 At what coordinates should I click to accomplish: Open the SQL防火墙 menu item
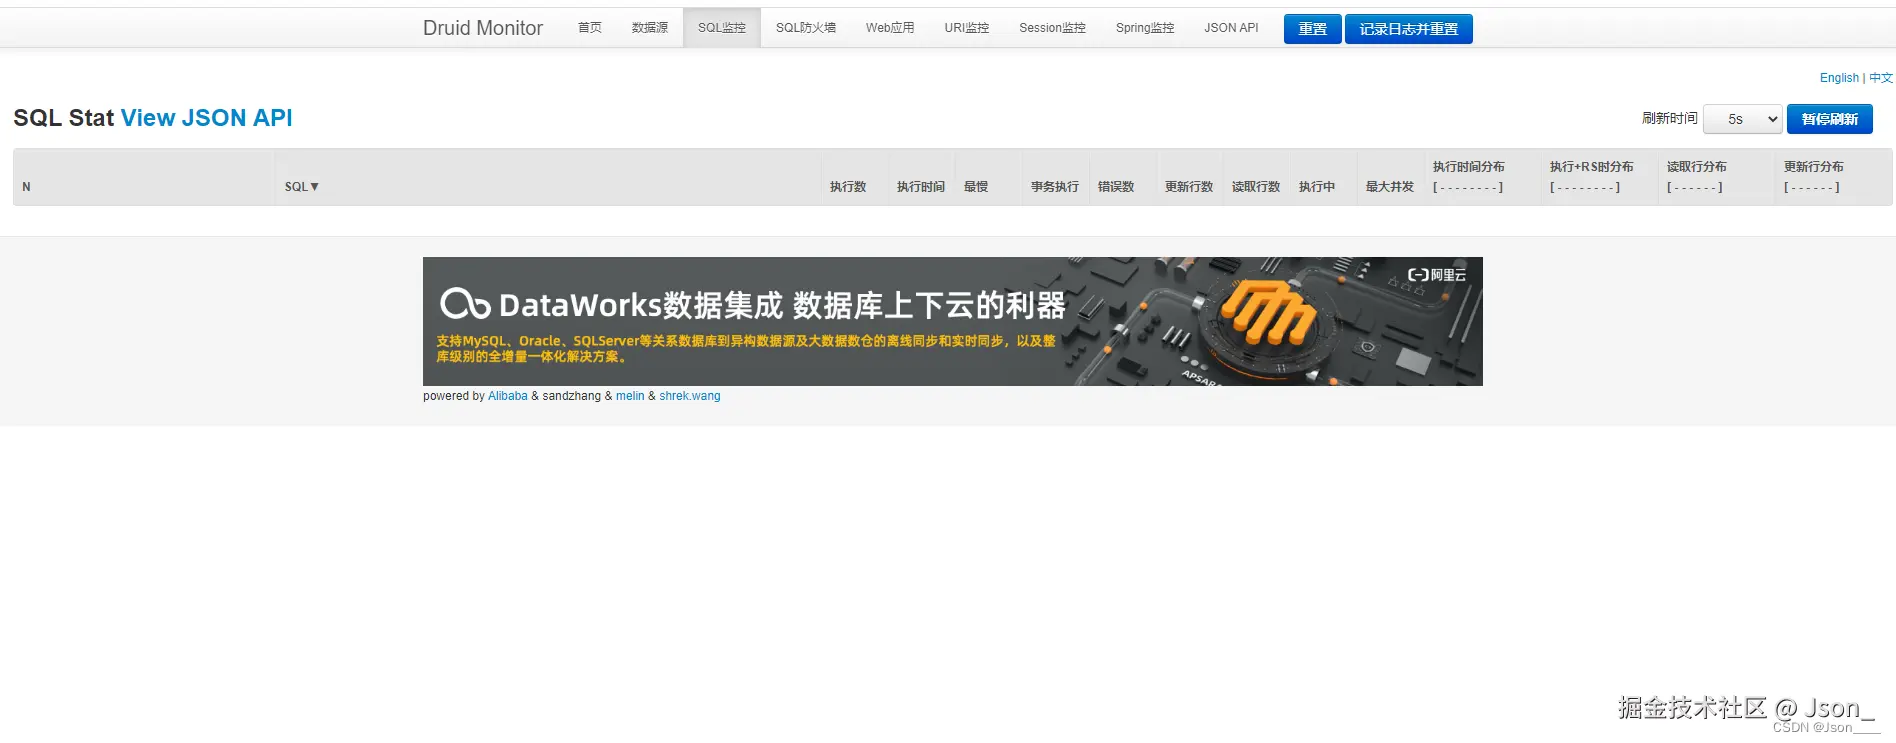pos(806,28)
